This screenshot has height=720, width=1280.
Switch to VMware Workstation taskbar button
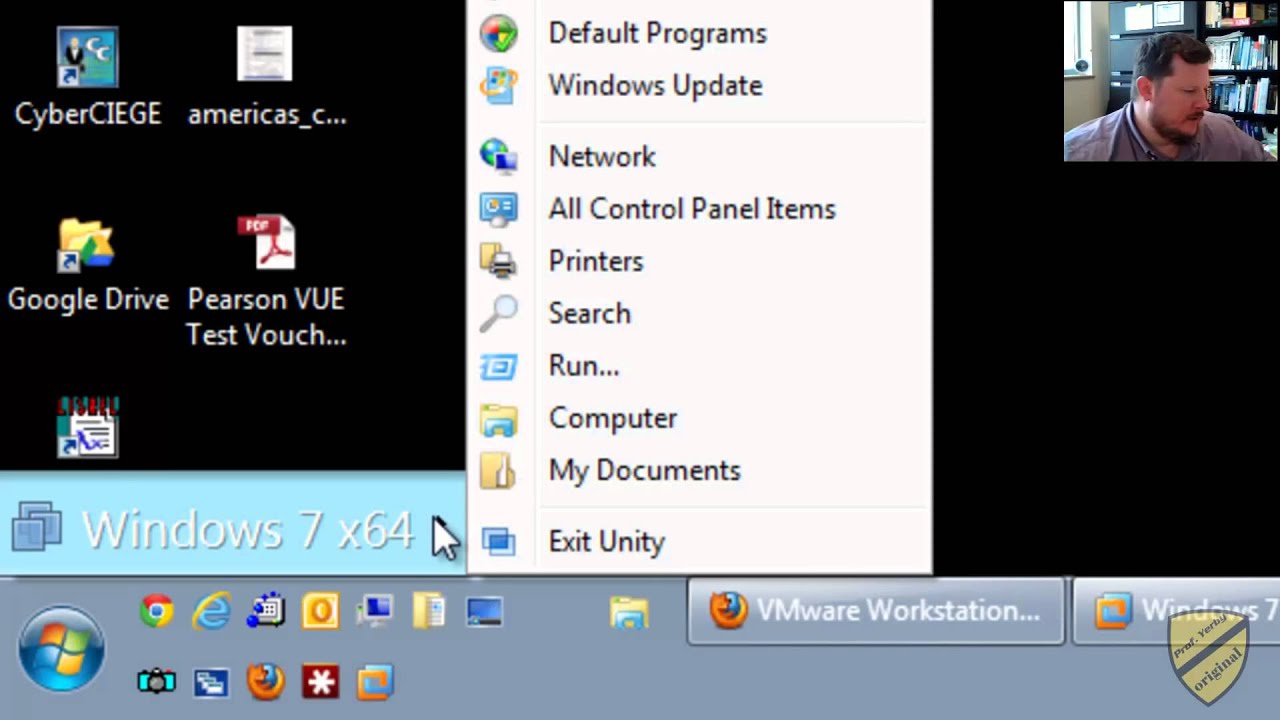876,611
